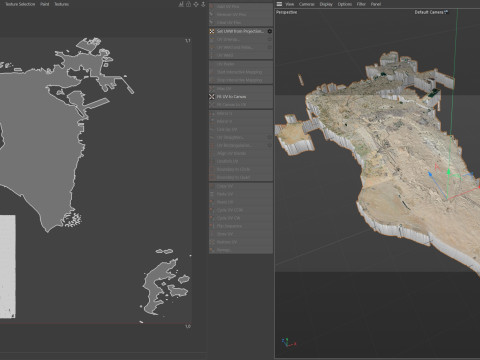Click the Boundary to Circle icon
Image resolution: width=480 pixels, height=360 pixels.
[x=212, y=169]
